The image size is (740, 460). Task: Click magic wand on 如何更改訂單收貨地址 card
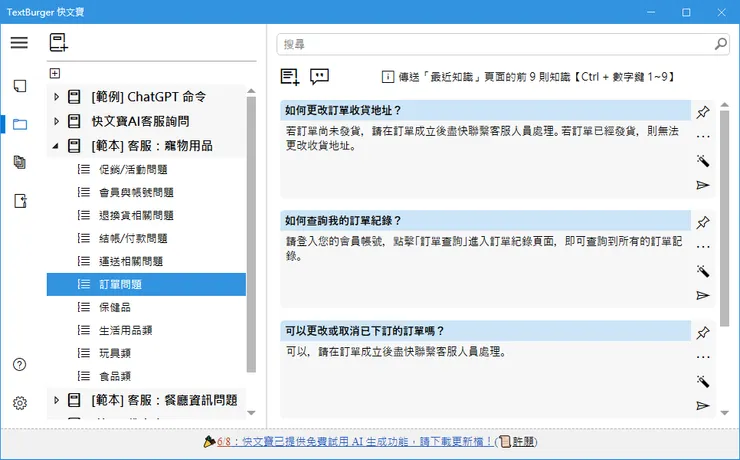point(703,161)
